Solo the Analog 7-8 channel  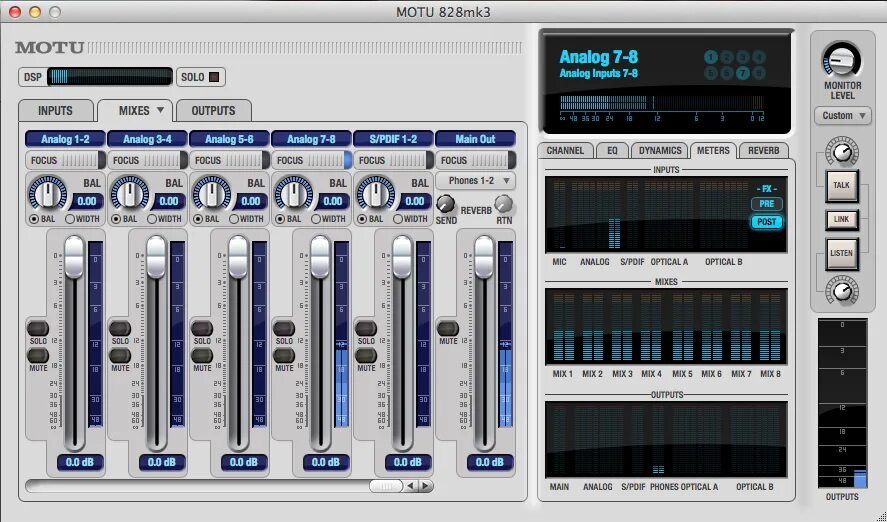[284, 328]
